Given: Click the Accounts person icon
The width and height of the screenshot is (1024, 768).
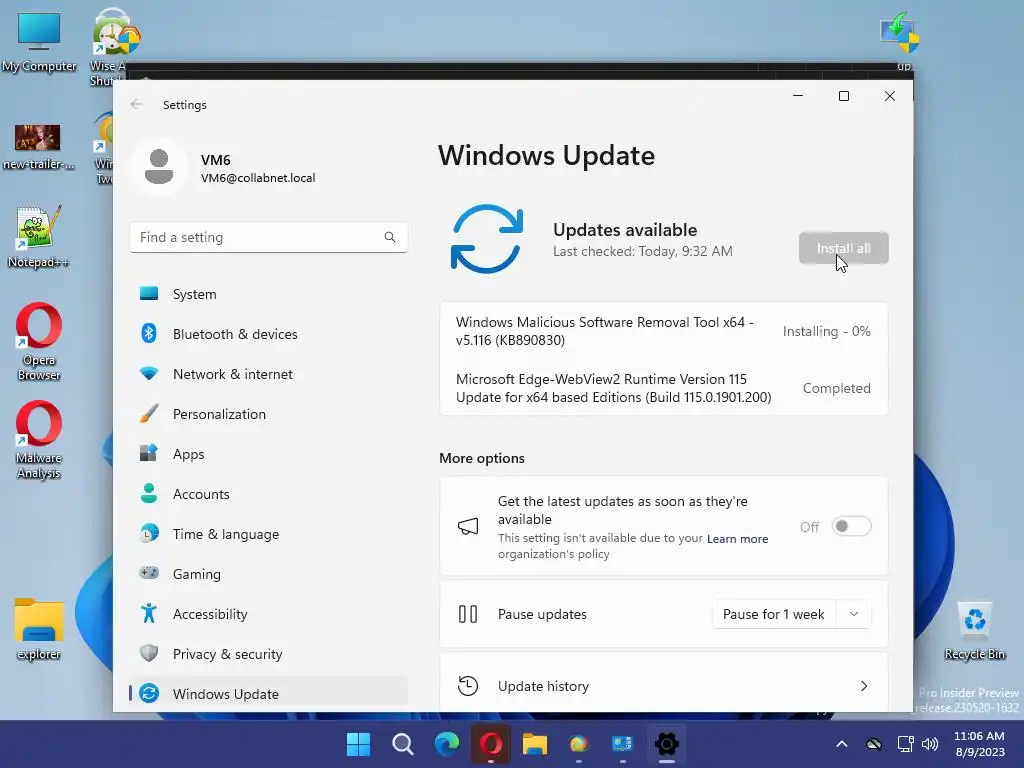Looking at the screenshot, I should [149, 493].
